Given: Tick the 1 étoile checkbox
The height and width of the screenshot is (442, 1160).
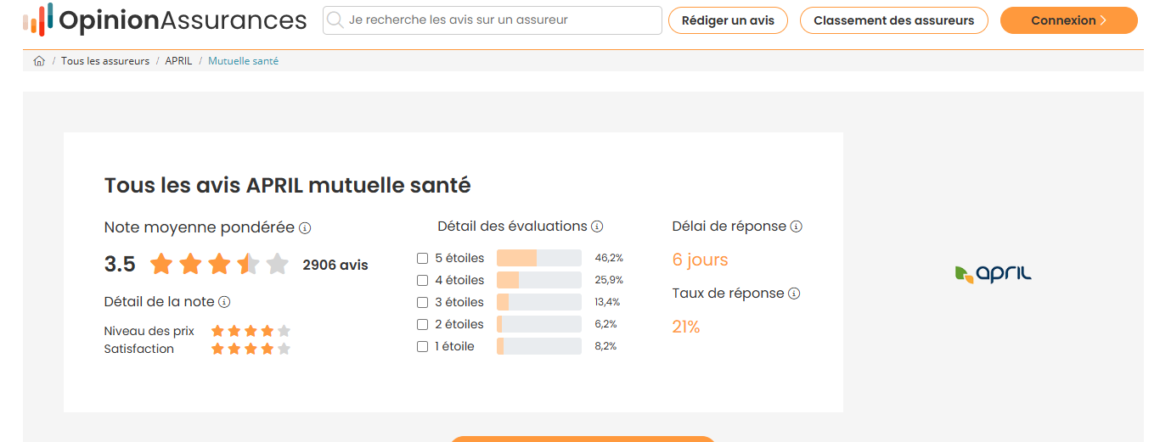Looking at the screenshot, I should [x=422, y=346].
